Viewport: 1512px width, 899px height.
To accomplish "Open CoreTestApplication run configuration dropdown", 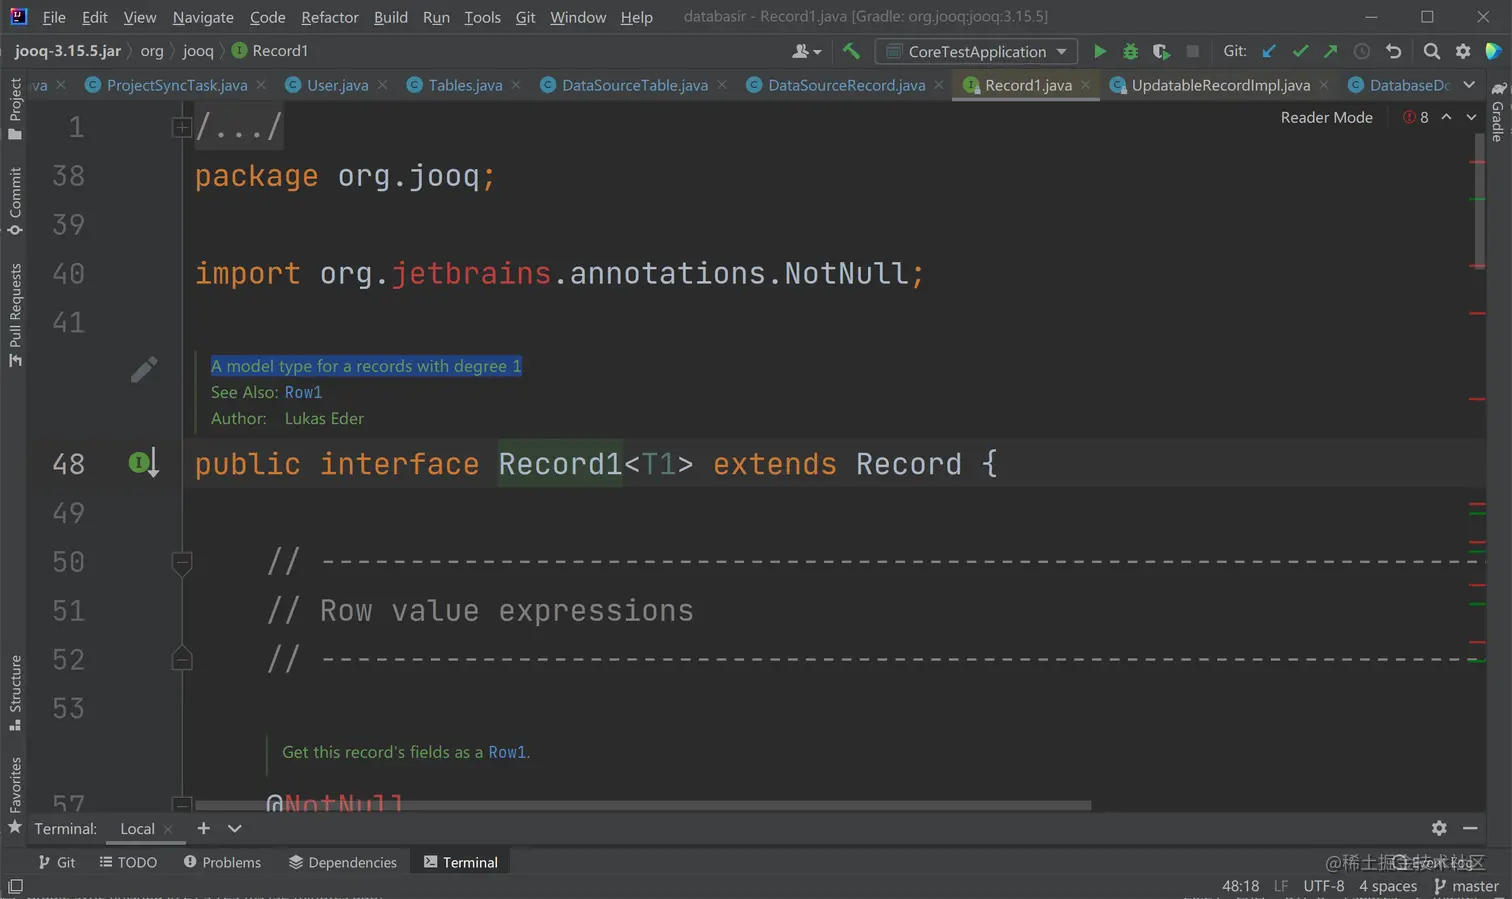I will click(x=976, y=51).
